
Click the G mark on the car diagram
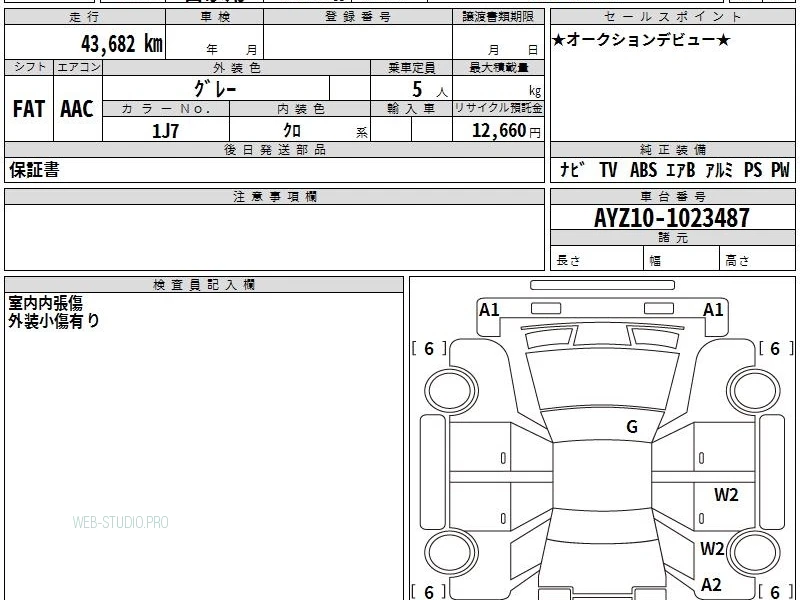click(632, 427)
